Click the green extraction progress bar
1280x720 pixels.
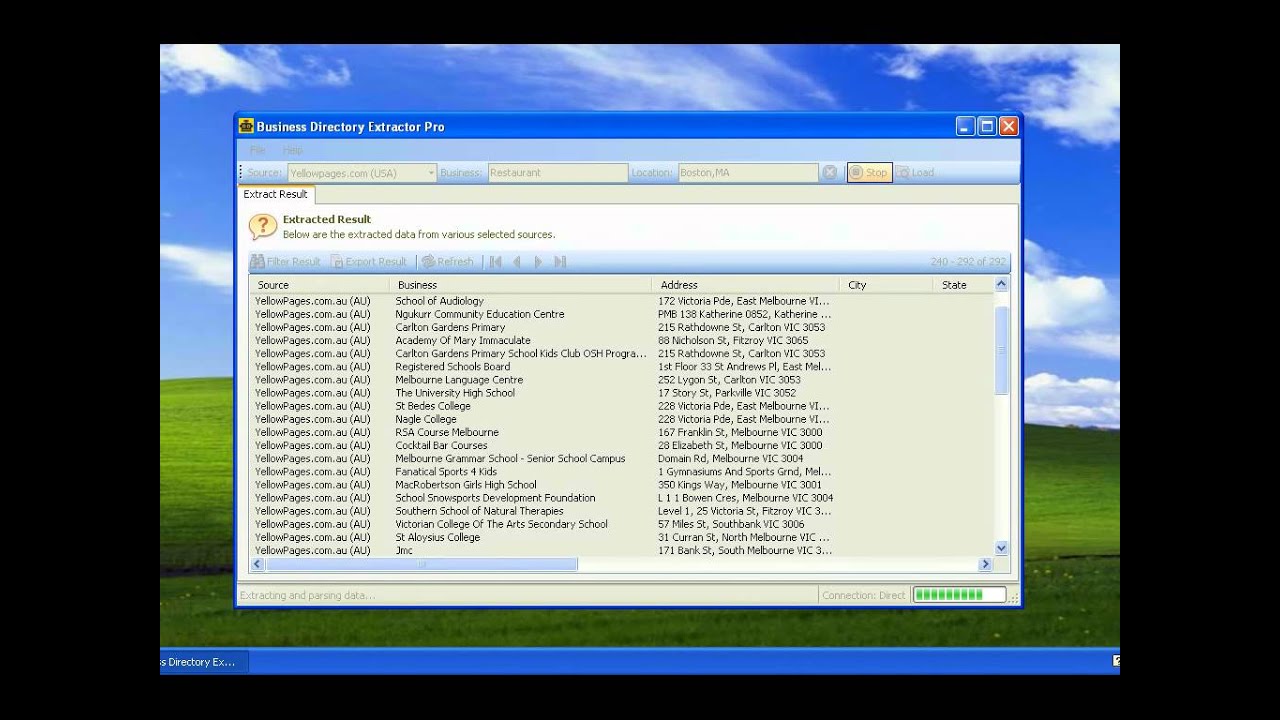(960, 595)
